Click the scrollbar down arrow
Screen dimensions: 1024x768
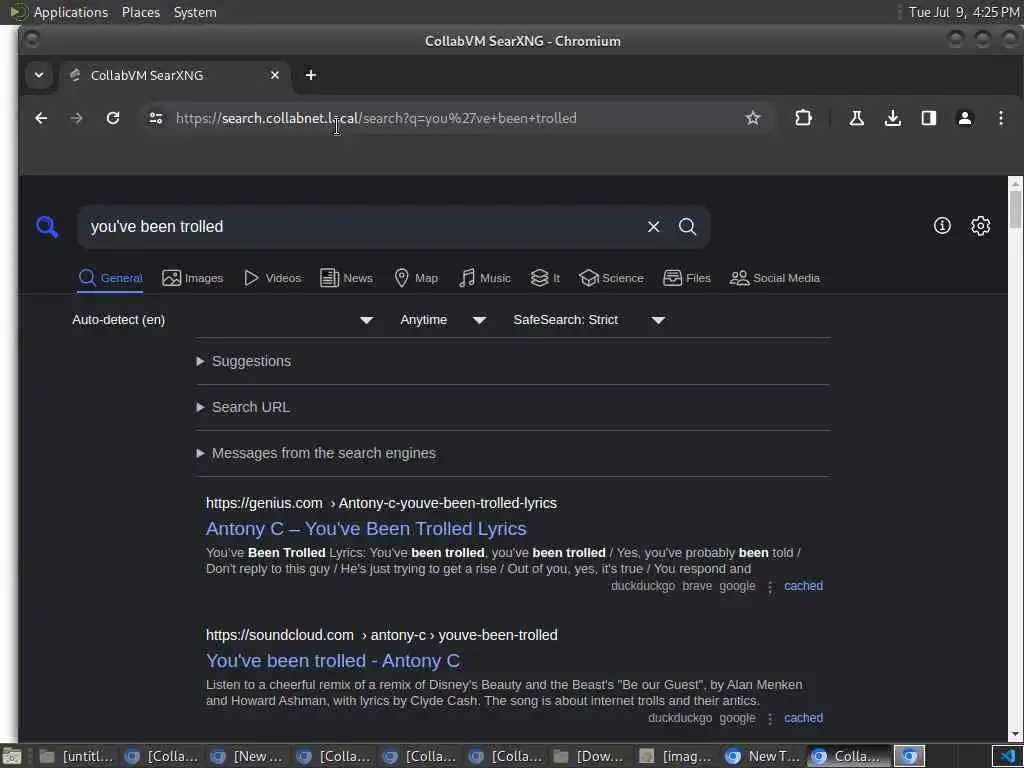point(1015,735)
